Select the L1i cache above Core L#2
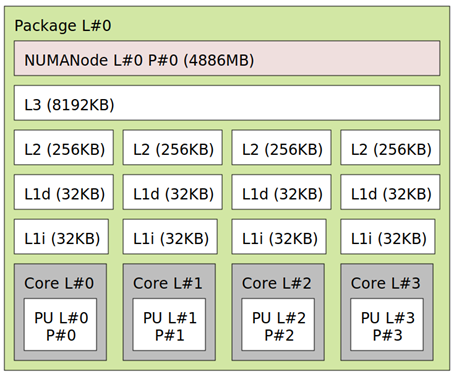 pyautogui.click(x=279, y=237)
